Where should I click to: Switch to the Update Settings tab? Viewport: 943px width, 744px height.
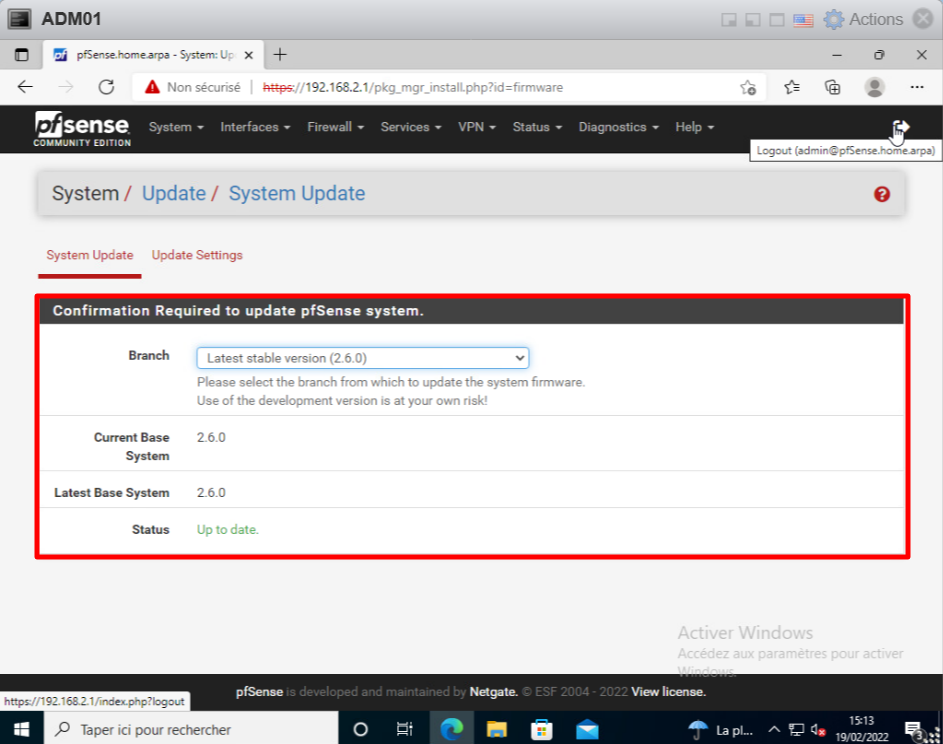pos(197,255)
